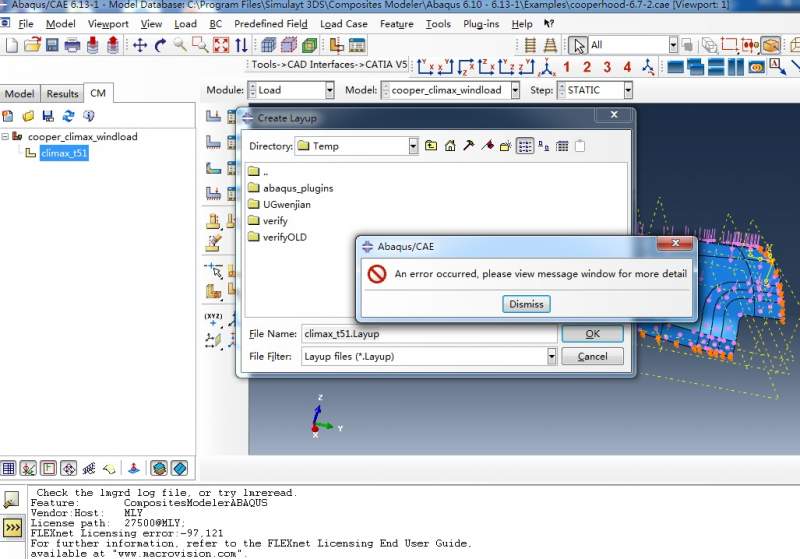Select the Pan View tool
The image size is (800, 559).
click(140, 45)
